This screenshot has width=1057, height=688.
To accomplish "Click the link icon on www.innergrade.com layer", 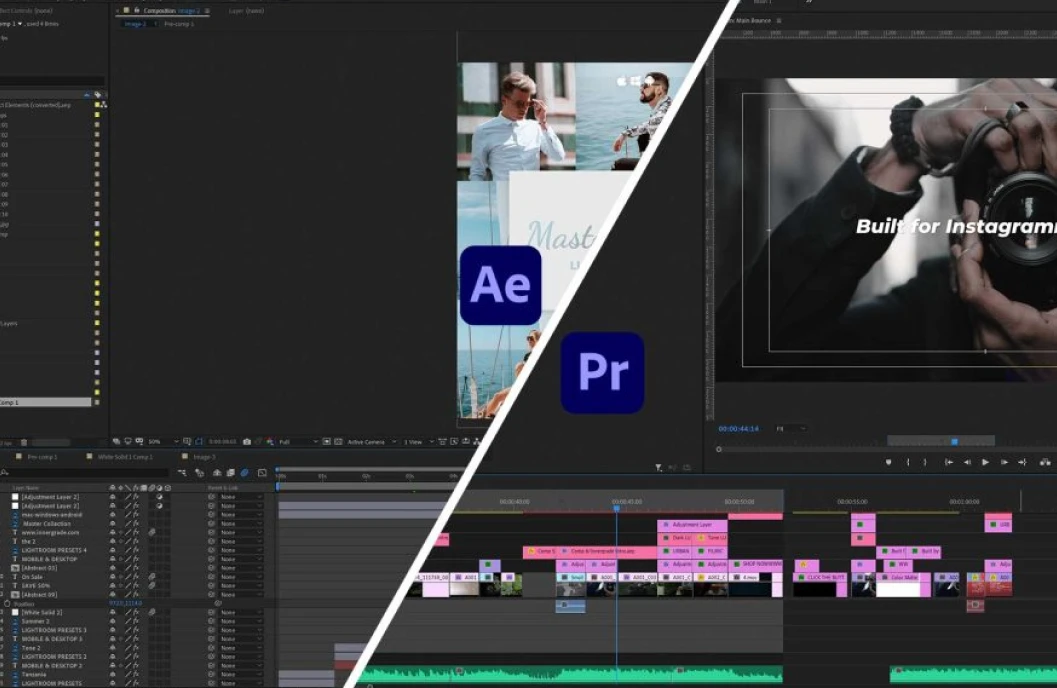I will pos(152,532).
